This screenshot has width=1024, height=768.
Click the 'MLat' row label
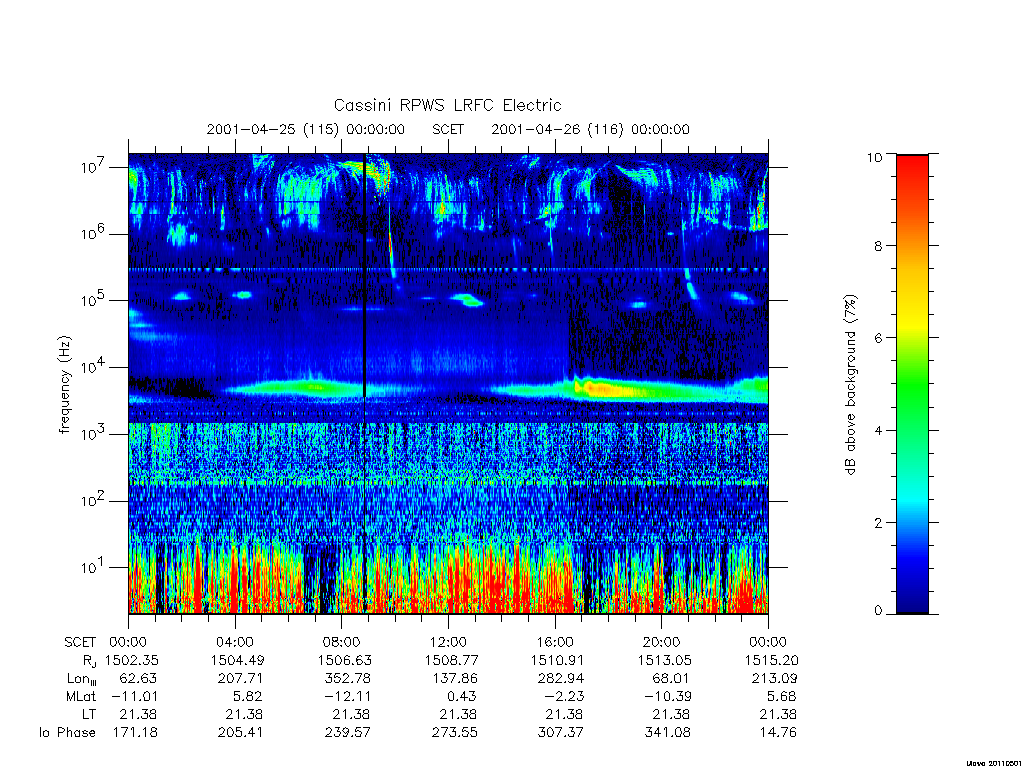(x=81, y=697)
